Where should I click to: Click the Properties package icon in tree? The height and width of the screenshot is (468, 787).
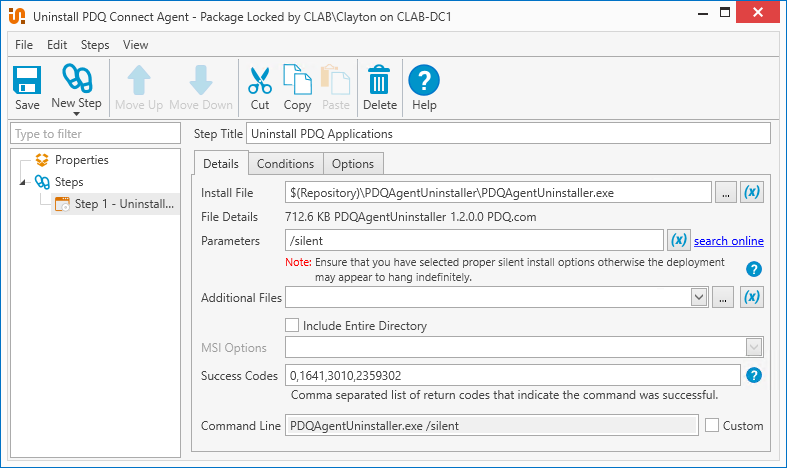click(42, 160)
